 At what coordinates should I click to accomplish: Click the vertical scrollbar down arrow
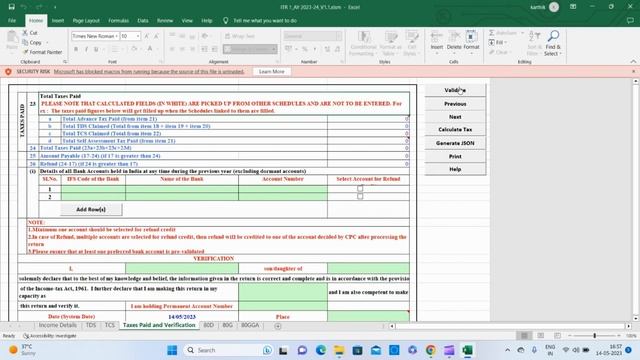click(636, 318)
